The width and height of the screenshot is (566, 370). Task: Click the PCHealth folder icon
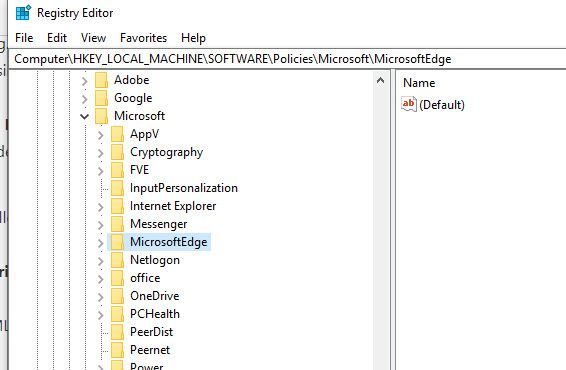pyautogui.click(x=117, y=314)
